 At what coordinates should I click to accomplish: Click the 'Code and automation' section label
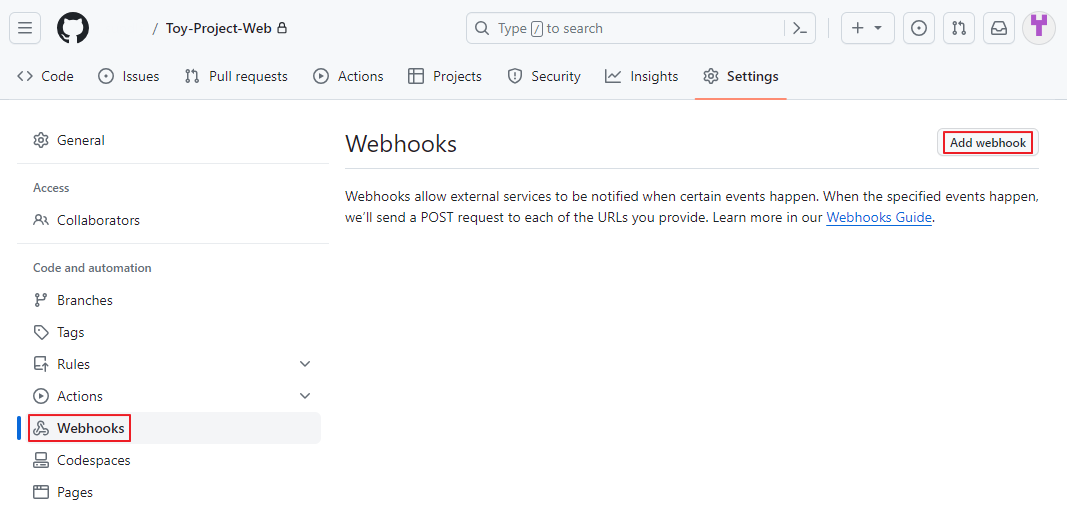(92, 268)
